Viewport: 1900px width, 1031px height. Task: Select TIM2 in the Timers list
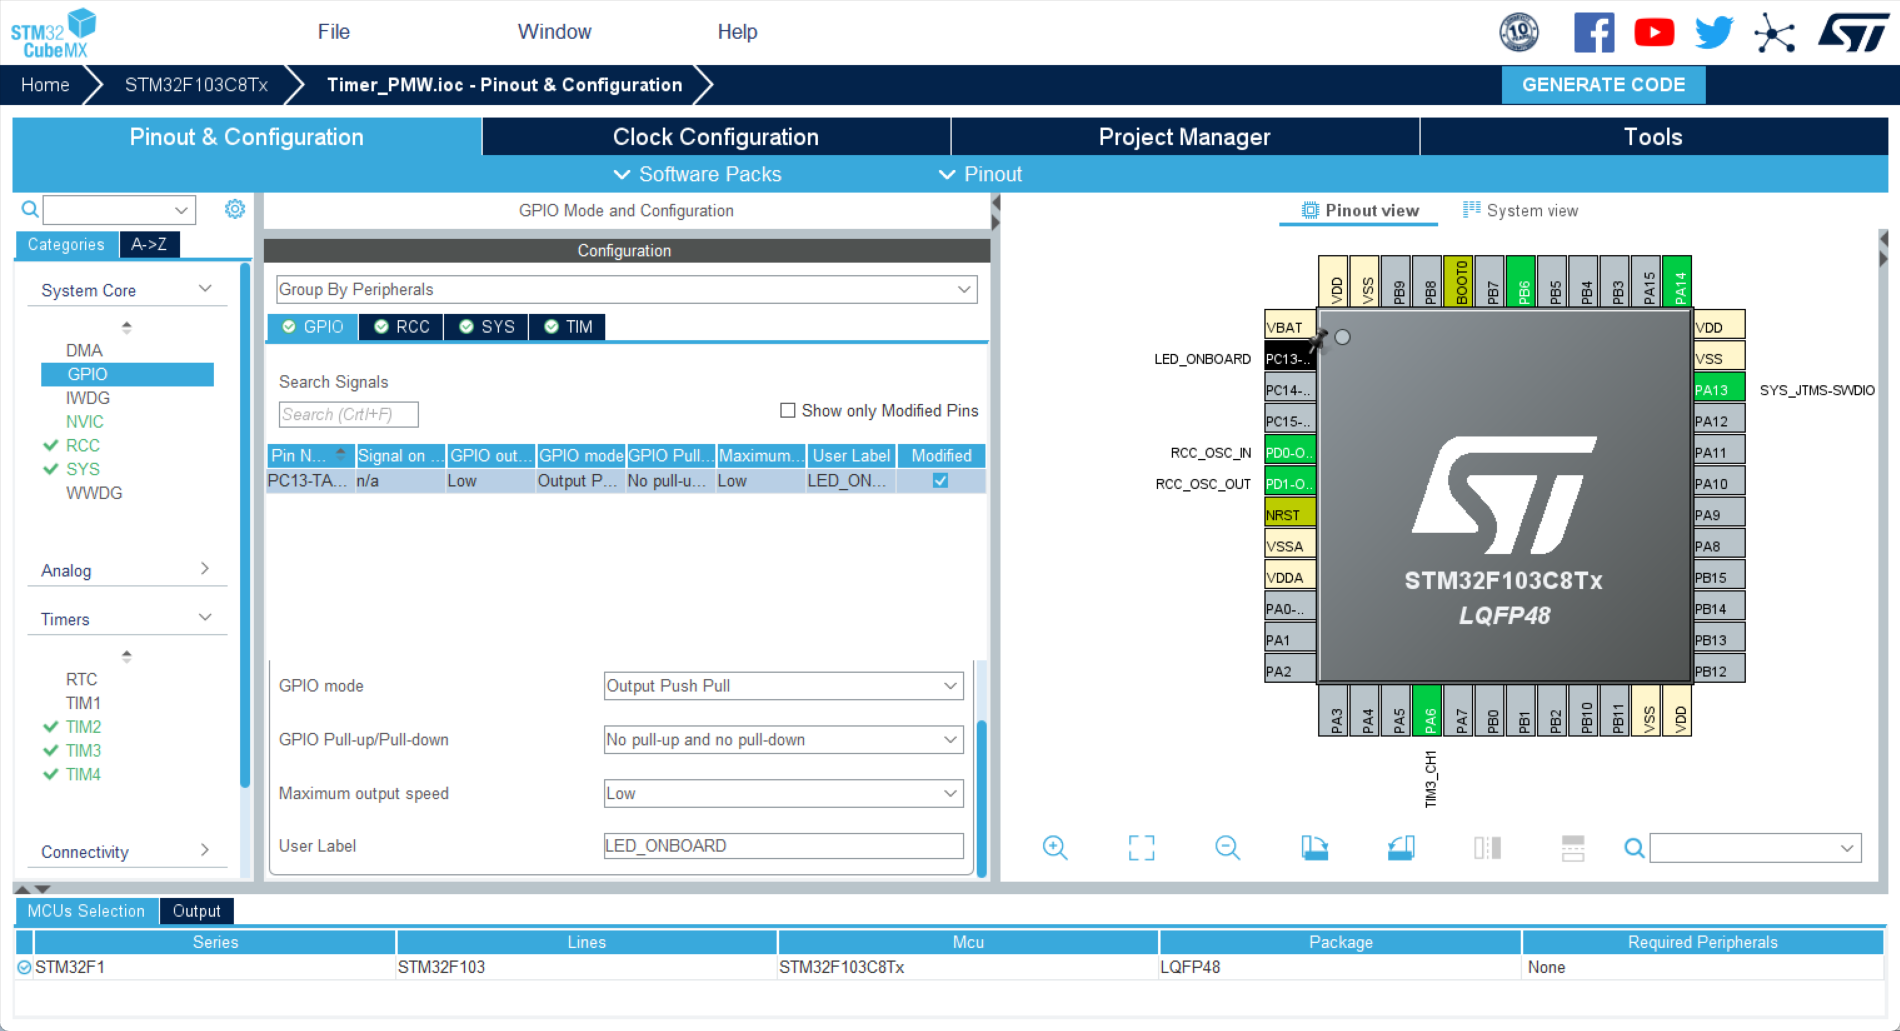(83, 726)
